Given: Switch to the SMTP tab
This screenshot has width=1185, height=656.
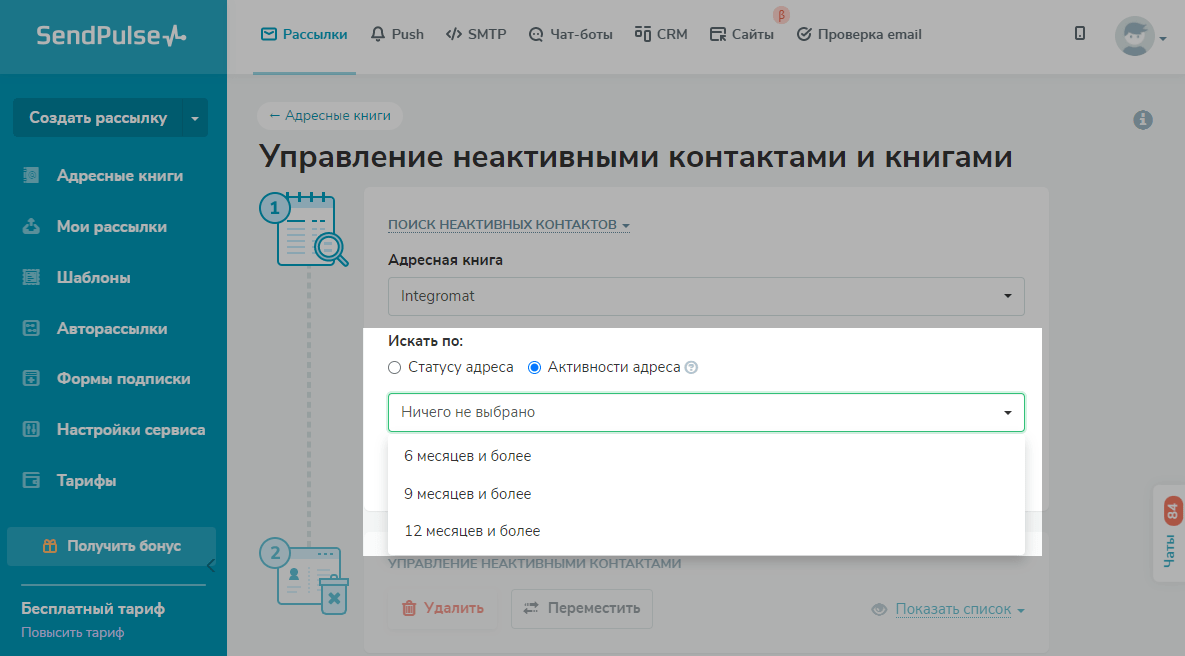Looking at the screenshot, I should coord(476,34).
